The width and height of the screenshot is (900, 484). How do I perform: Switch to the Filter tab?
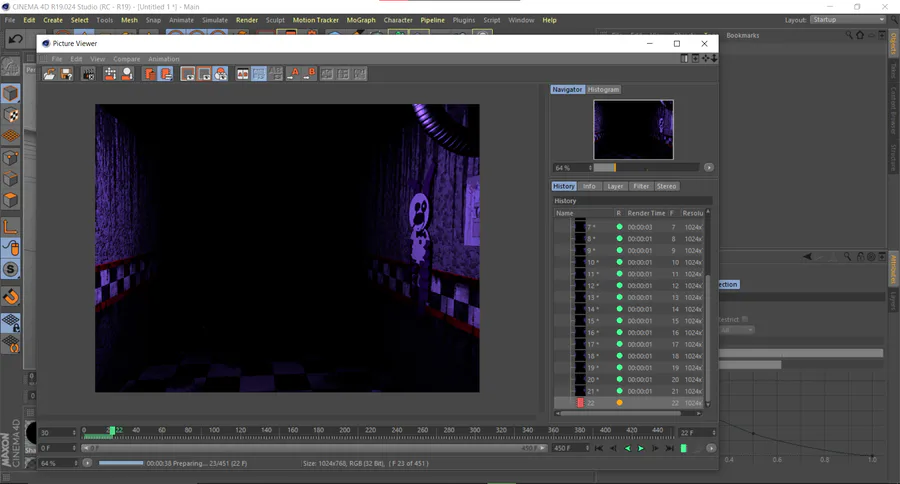coord(641,186)
